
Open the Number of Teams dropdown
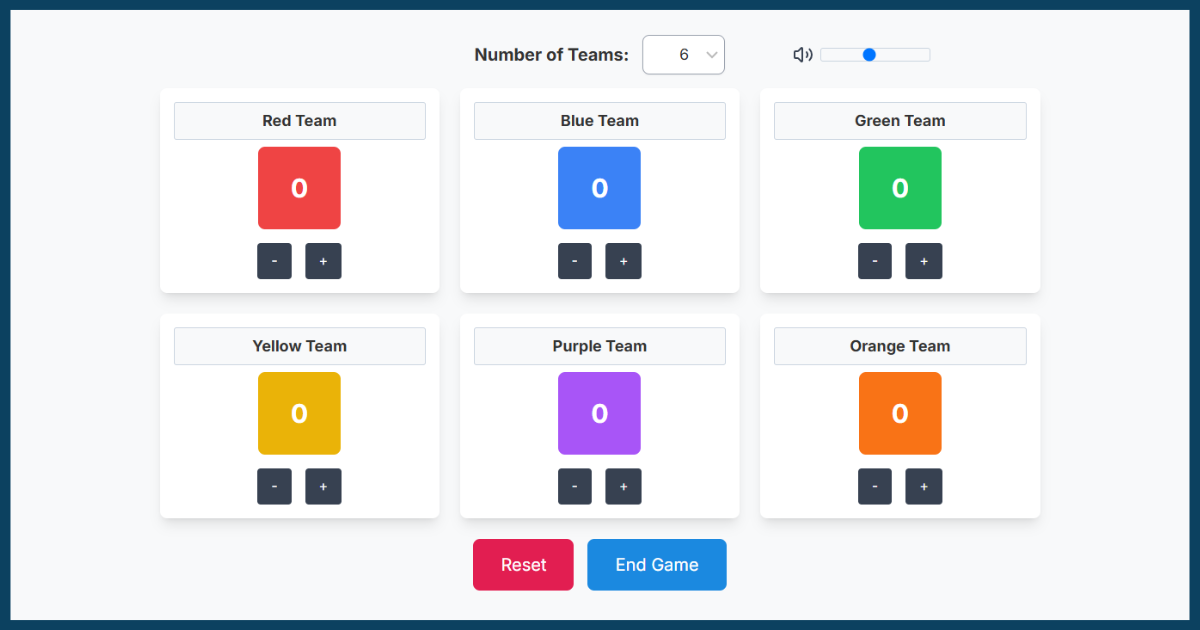(683, 55)
